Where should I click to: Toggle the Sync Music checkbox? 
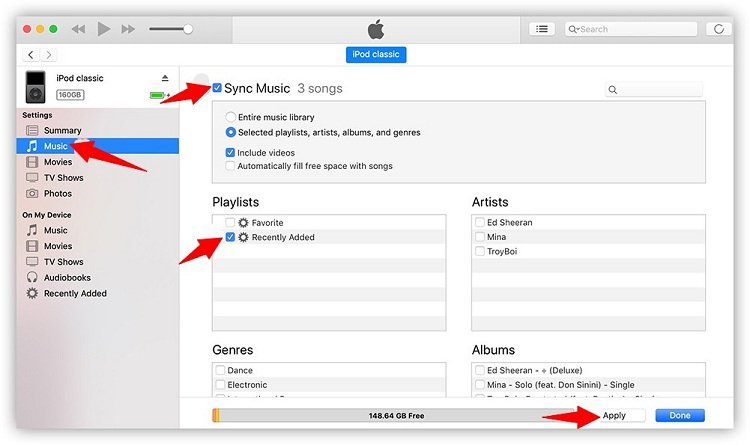pyautogui.click(x=217, y=89)
